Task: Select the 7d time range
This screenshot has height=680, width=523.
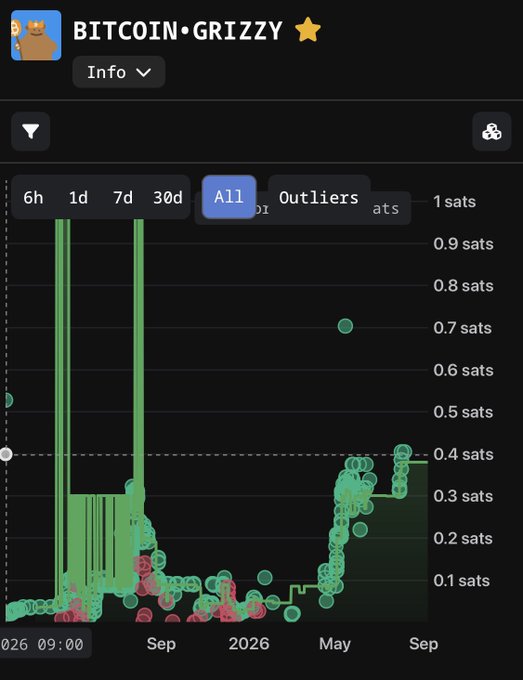Action: (123, 198)
